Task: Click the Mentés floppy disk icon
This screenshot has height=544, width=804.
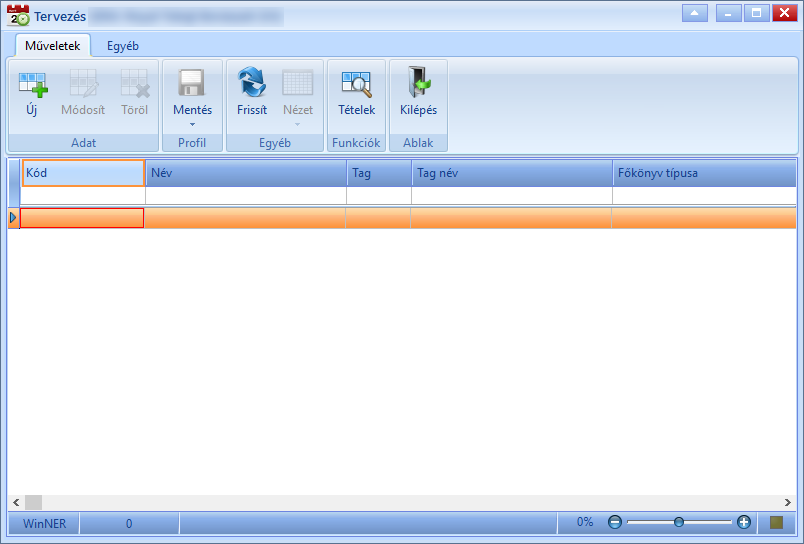Action: coord(192,83)
